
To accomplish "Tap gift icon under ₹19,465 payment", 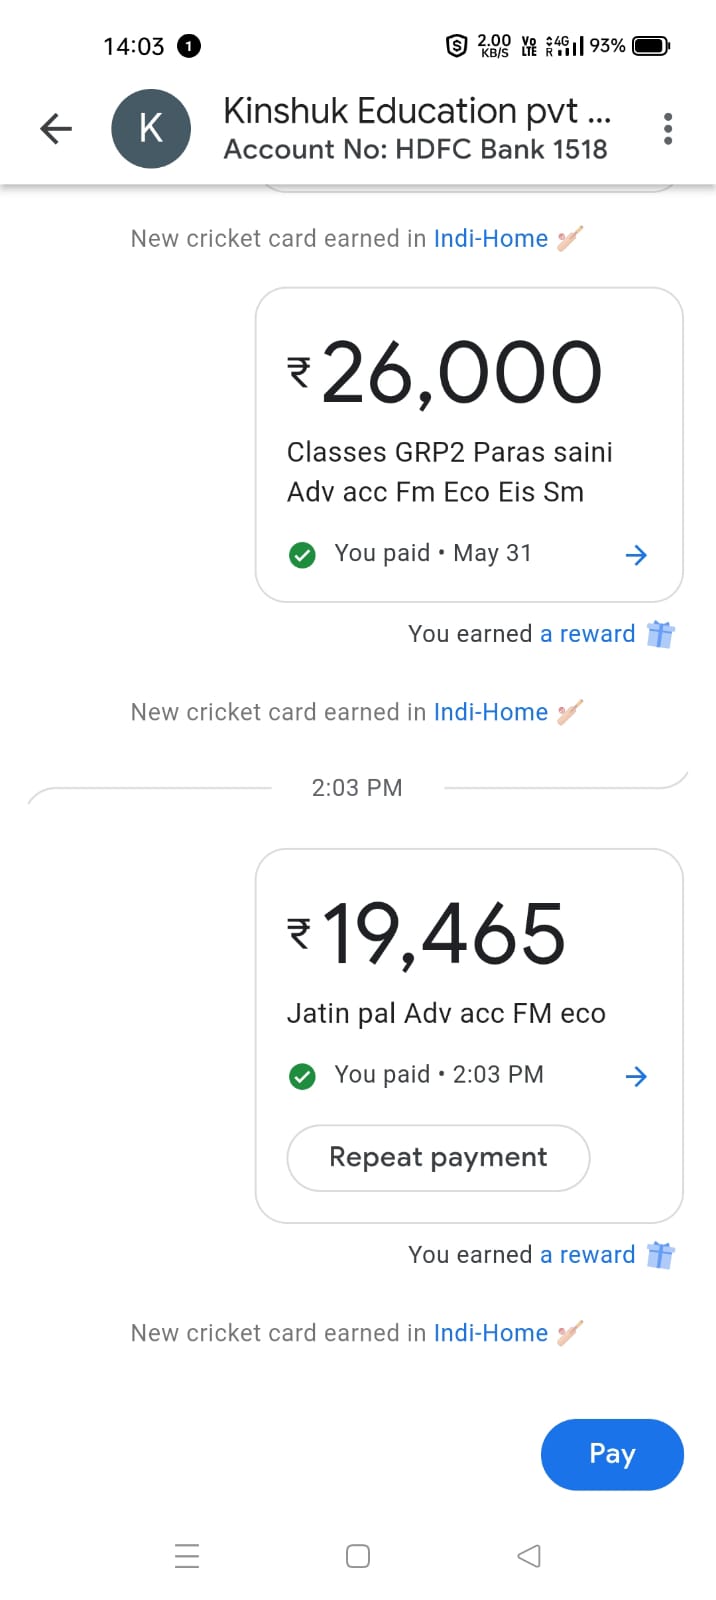I will (660, 1255).
